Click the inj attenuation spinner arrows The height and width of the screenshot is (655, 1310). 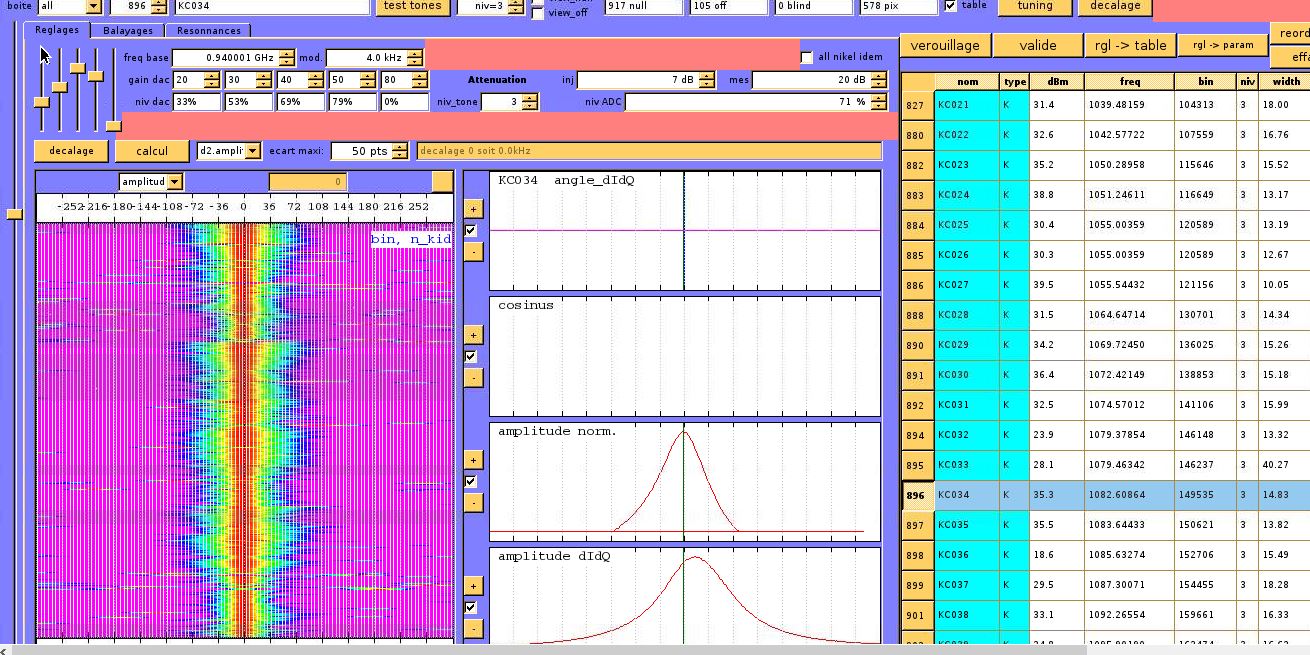click(707, 80)
